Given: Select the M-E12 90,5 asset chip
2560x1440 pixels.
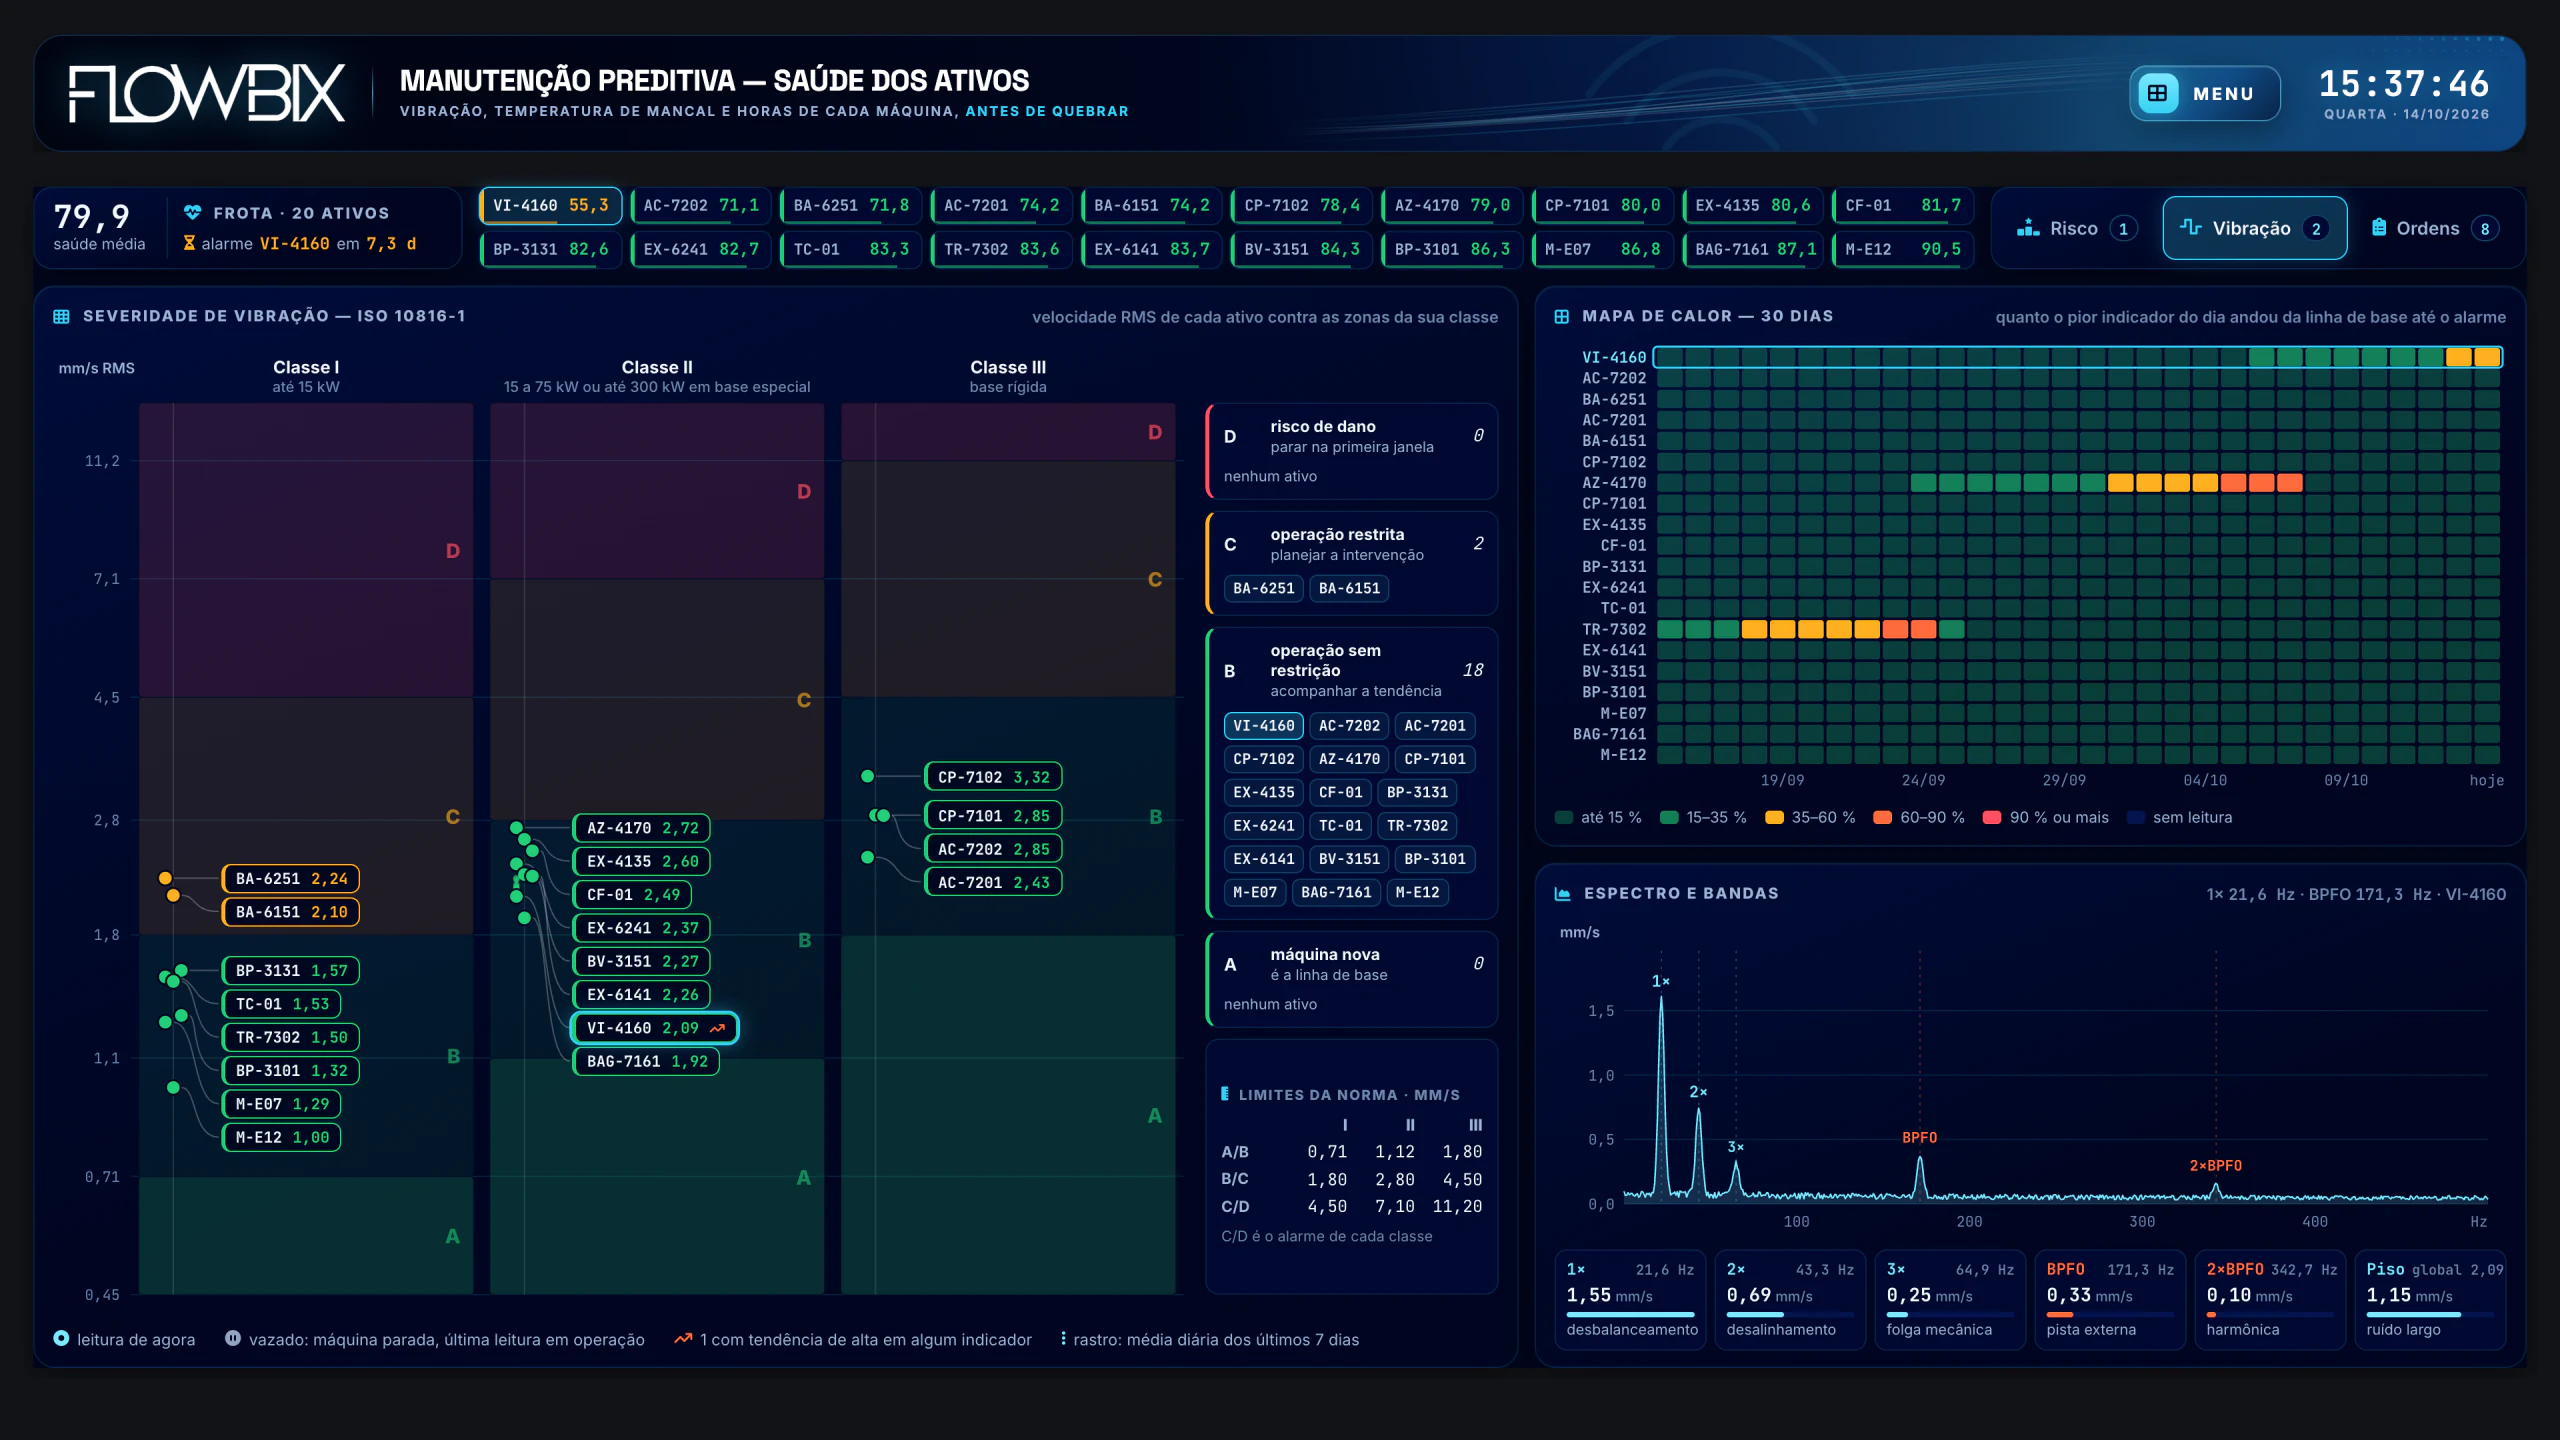Looking at the screenshot, I should [x=1902, y=249].
